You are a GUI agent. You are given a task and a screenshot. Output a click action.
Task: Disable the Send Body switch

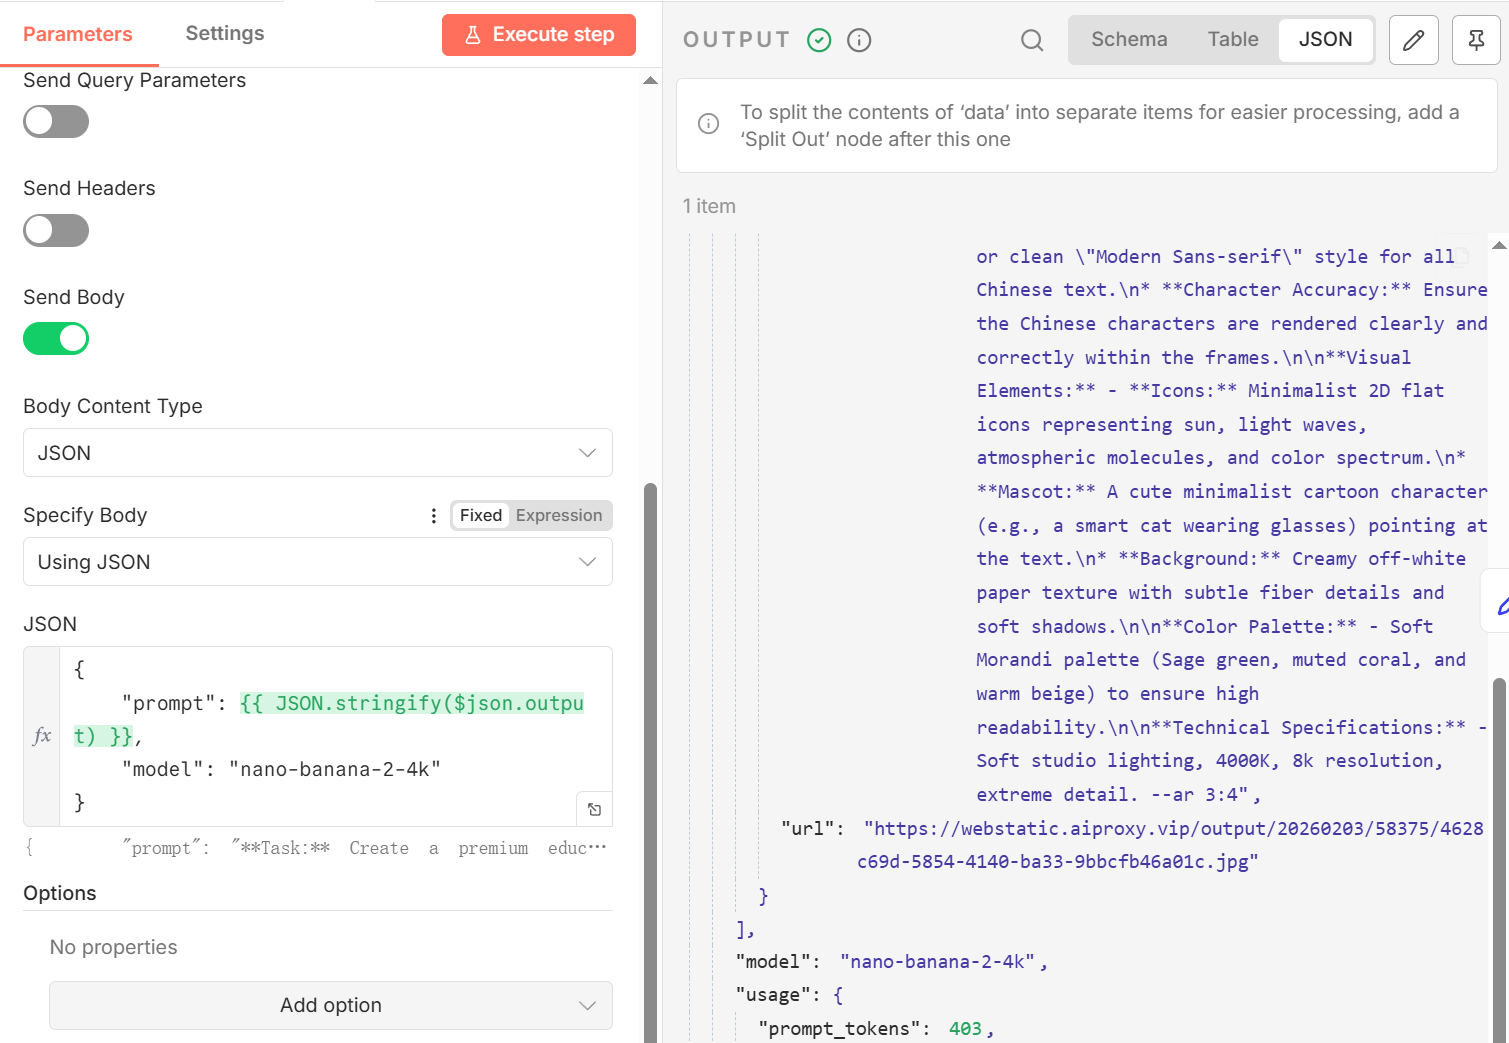56,339
